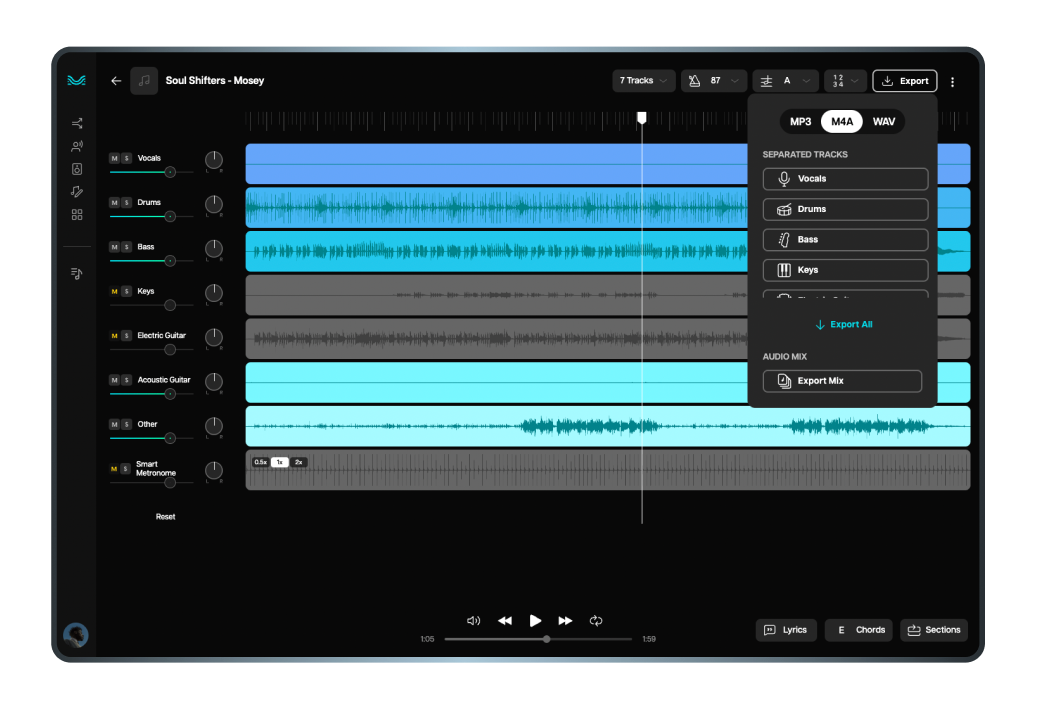
Task: Open the 87 BPM metronome dropdown
Action: pyautogui.click(x=714, y=81)
